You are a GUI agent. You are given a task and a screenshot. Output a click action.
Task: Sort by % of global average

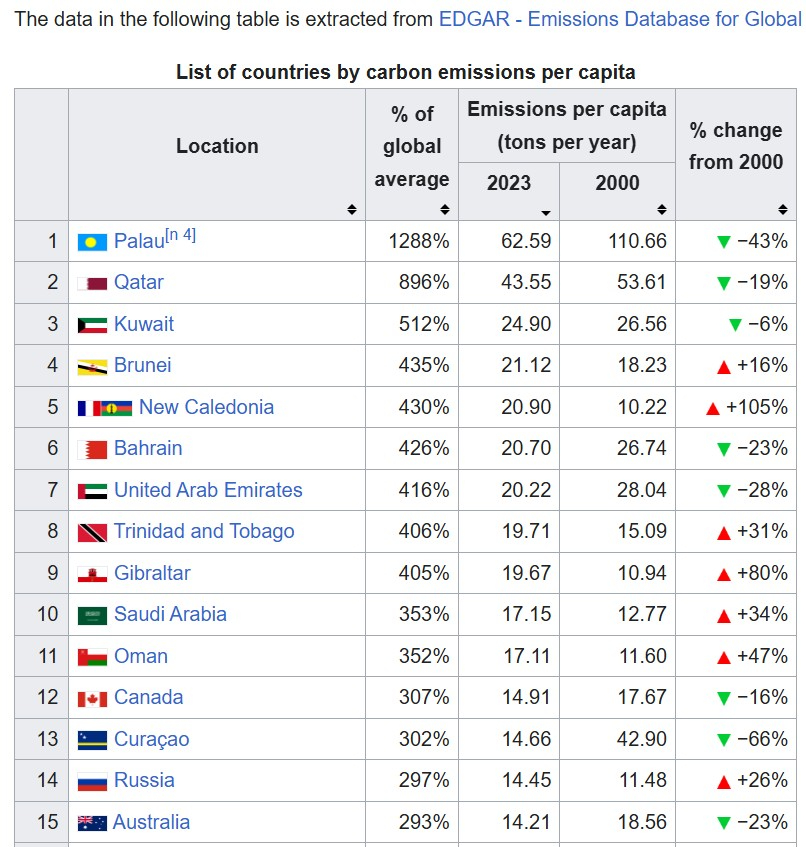(445, 210)
